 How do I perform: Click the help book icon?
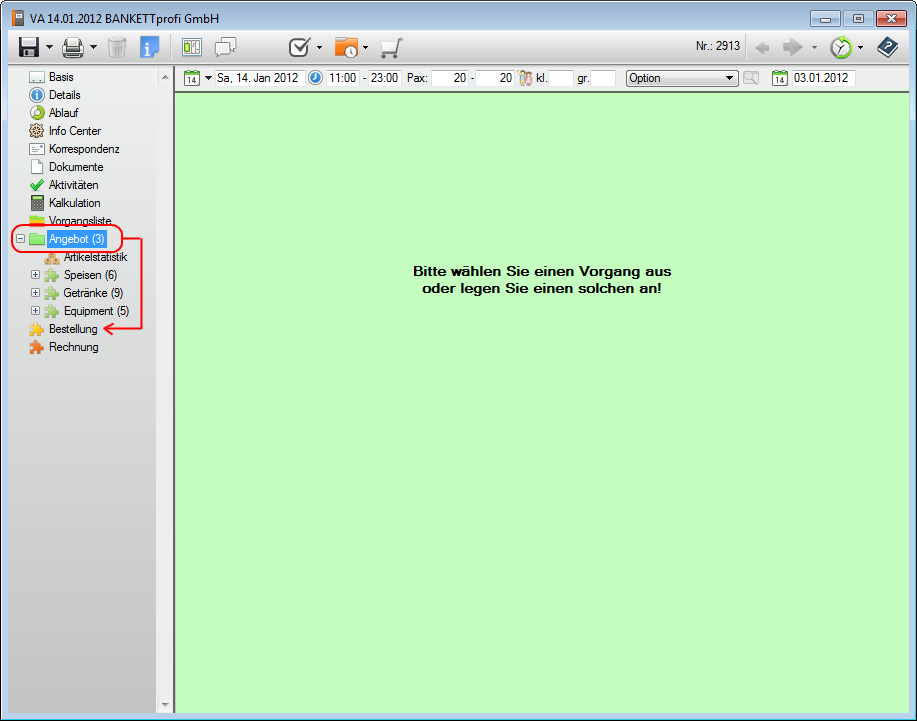pos(887,46)
